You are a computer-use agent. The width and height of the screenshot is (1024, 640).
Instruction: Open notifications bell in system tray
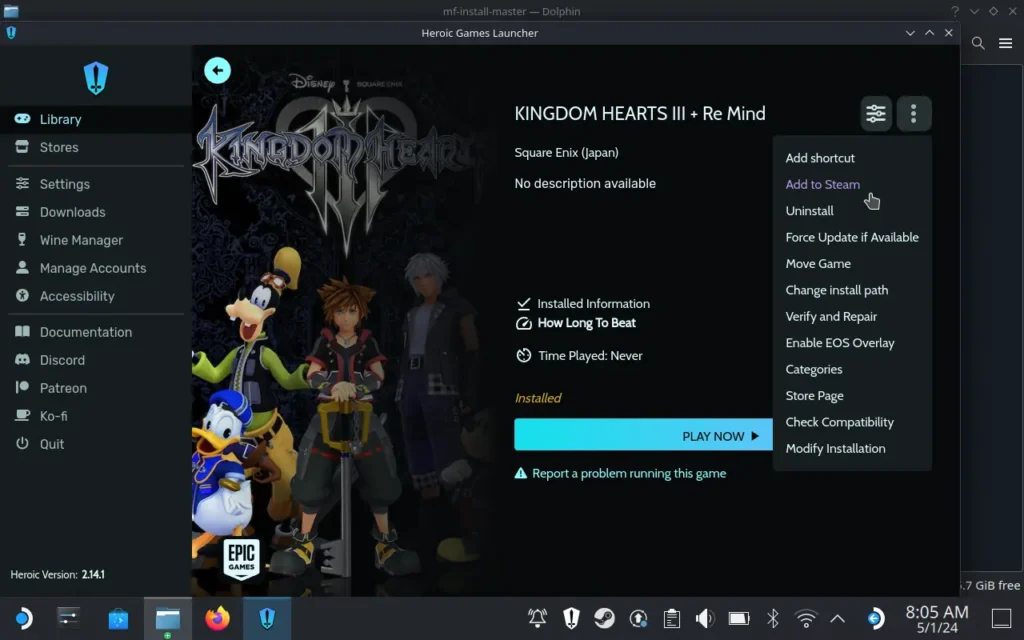click(537, 618)
